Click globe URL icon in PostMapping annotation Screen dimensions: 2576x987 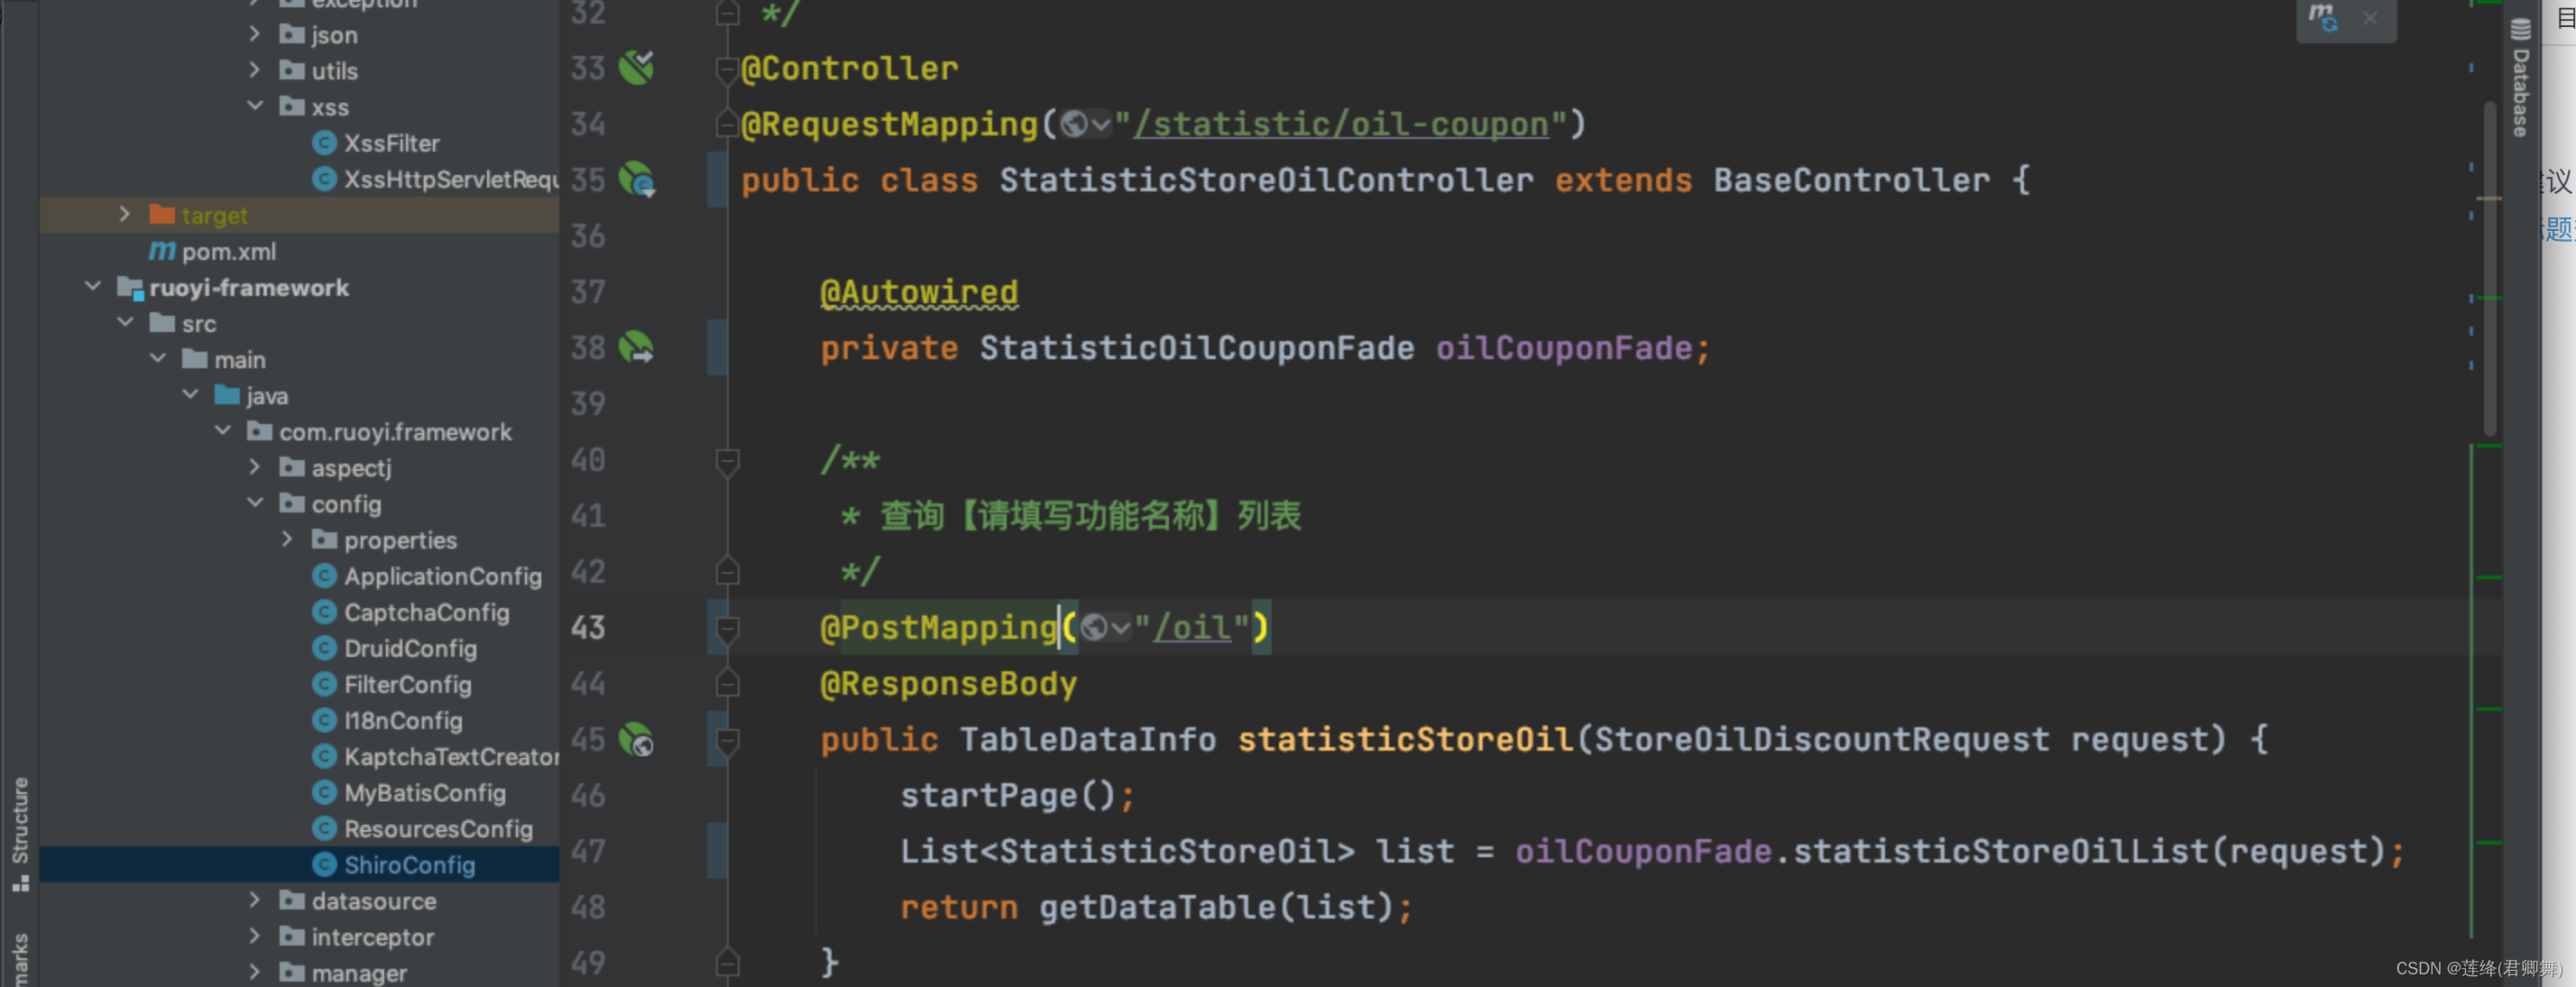[x=1094, y=627]
